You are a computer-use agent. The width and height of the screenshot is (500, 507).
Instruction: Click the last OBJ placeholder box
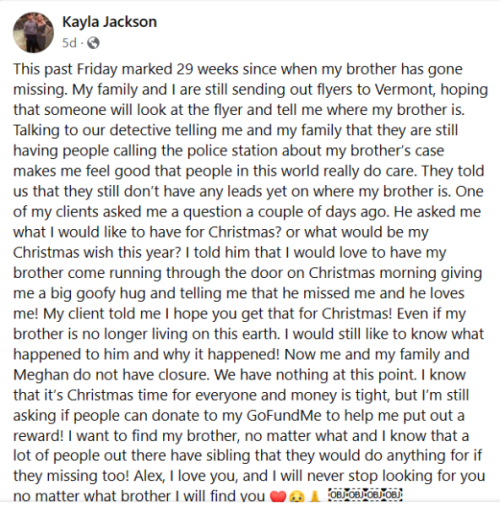tap(393, 494)
